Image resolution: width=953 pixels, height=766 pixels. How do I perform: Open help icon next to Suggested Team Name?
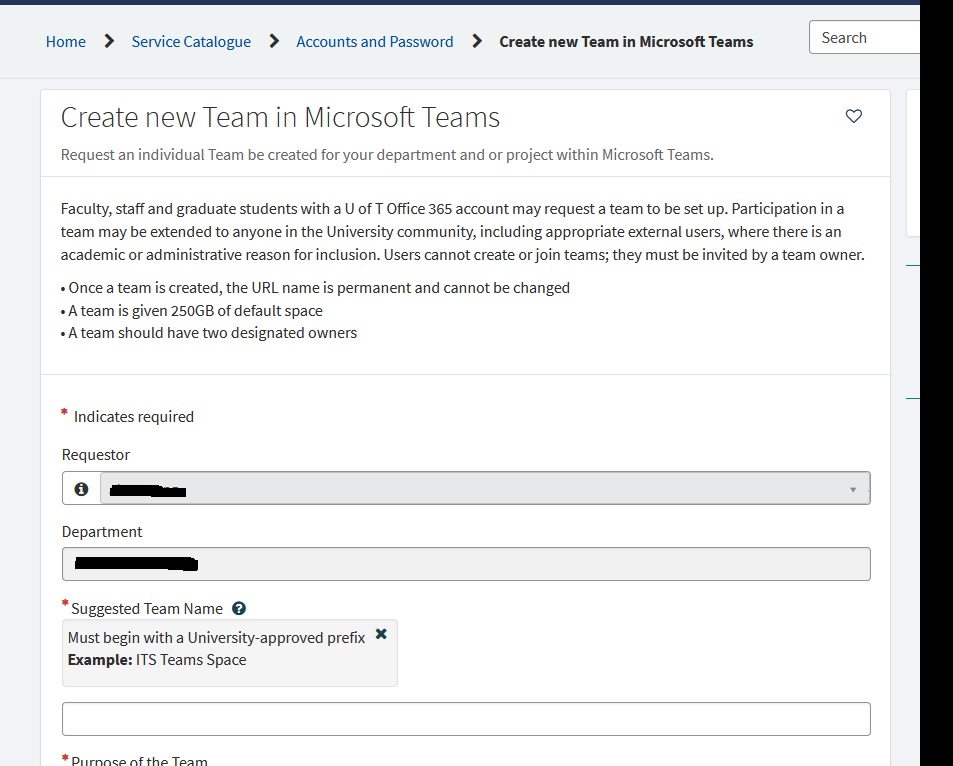[x=239, y=608]
